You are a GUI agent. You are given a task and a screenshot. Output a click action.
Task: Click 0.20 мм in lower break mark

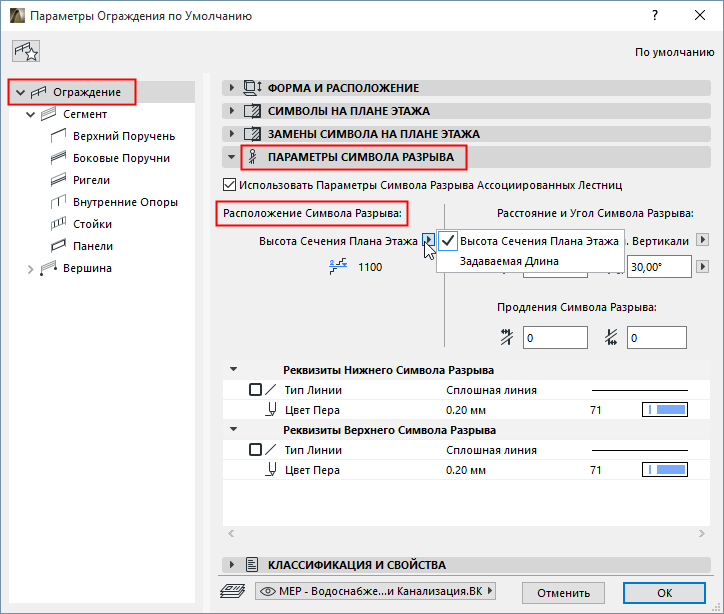(x=465, y=410)
